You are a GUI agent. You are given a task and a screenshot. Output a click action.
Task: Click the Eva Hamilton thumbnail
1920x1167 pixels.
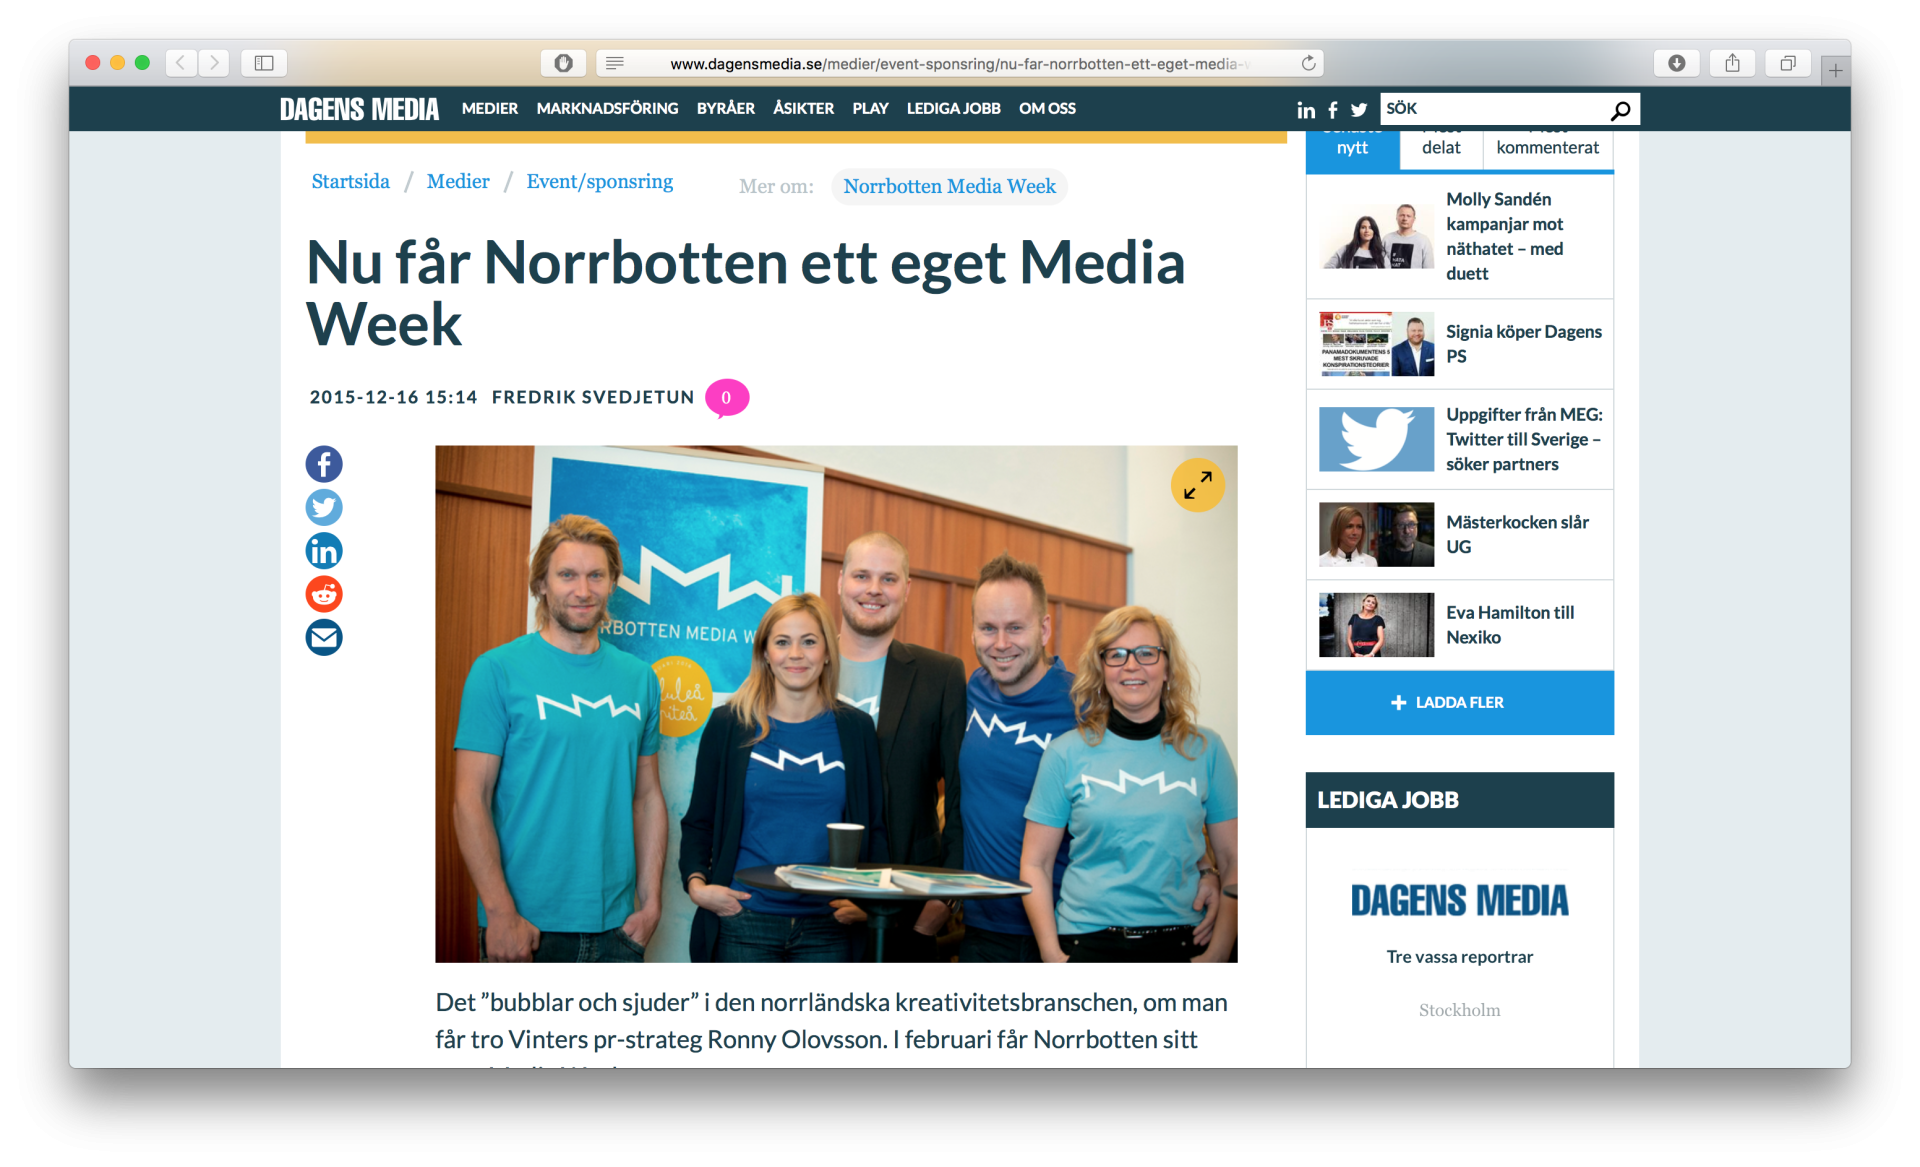[x=1376, y=625]
